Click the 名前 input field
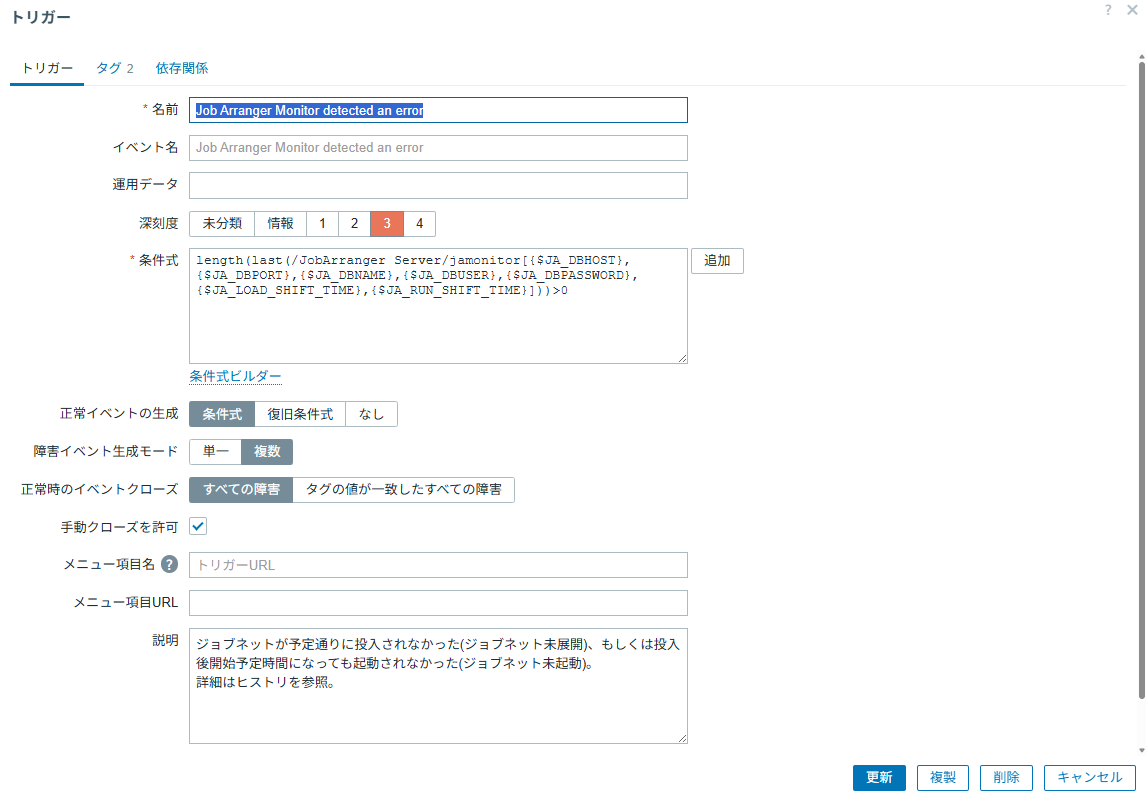 (x=439, y=110)
